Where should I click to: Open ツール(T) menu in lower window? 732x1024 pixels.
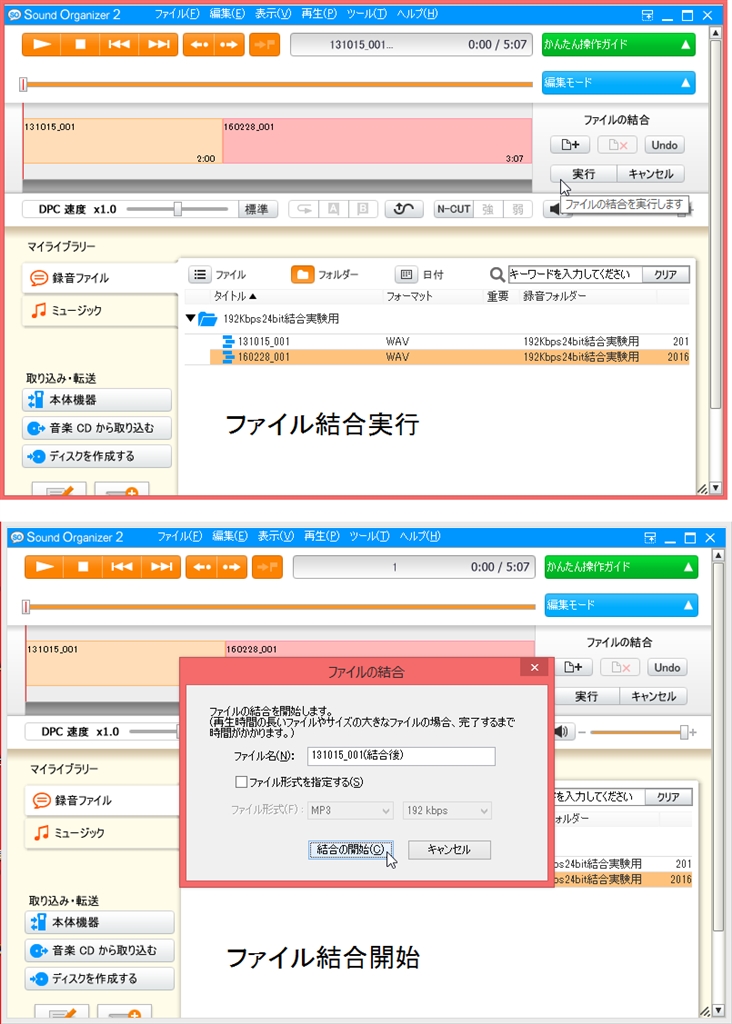[369, 536]
